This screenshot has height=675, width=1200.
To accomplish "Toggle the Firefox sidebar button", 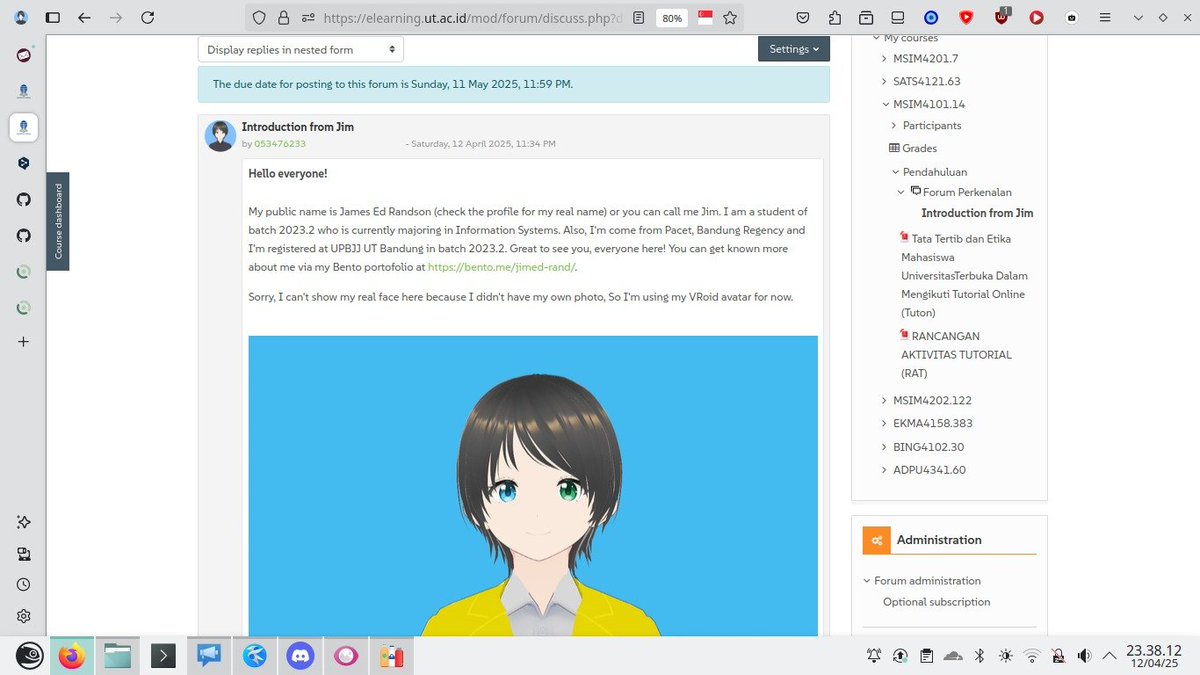I will (53, 17).
